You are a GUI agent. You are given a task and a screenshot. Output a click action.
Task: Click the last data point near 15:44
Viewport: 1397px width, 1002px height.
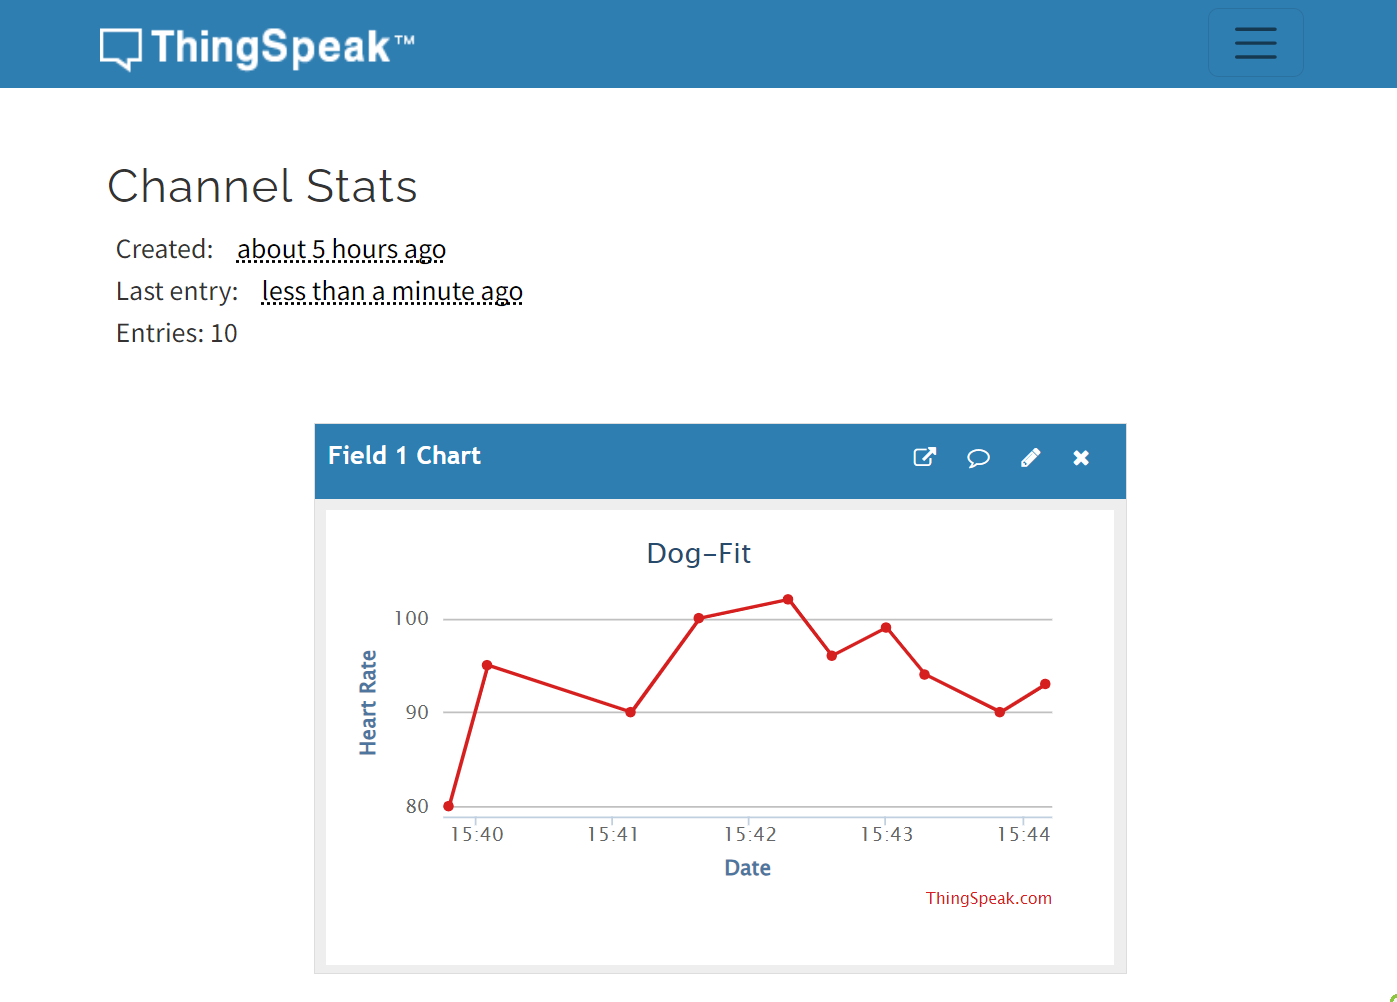coord(1045,684)
